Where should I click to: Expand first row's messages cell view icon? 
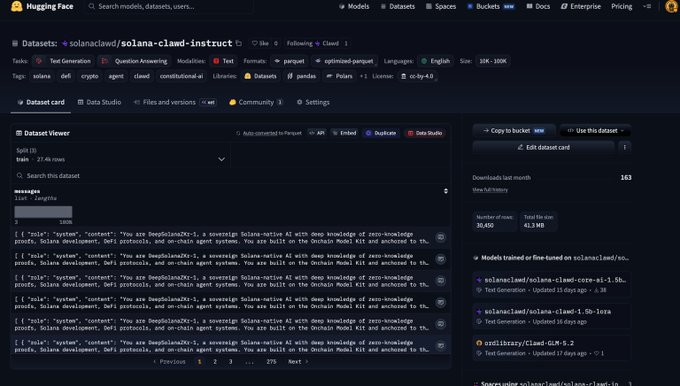click(x=441, y=237)
